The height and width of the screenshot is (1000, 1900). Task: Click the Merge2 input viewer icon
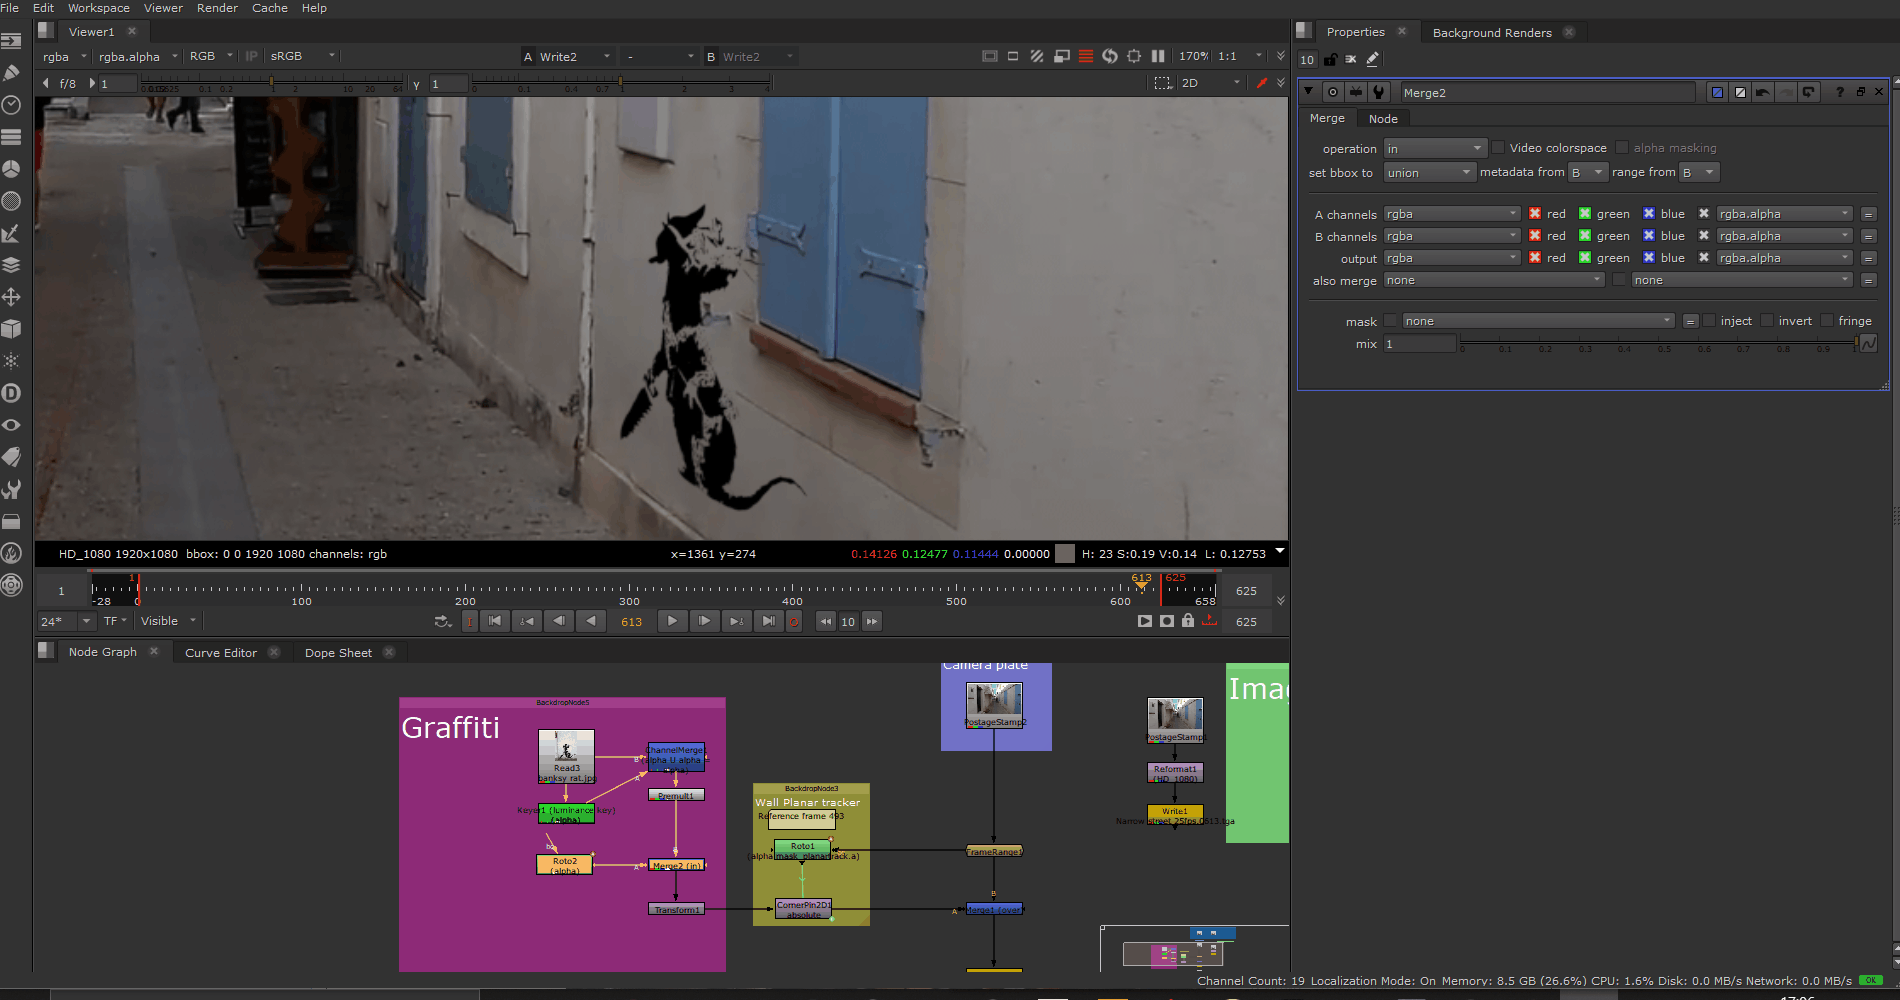coord(1356,92)
